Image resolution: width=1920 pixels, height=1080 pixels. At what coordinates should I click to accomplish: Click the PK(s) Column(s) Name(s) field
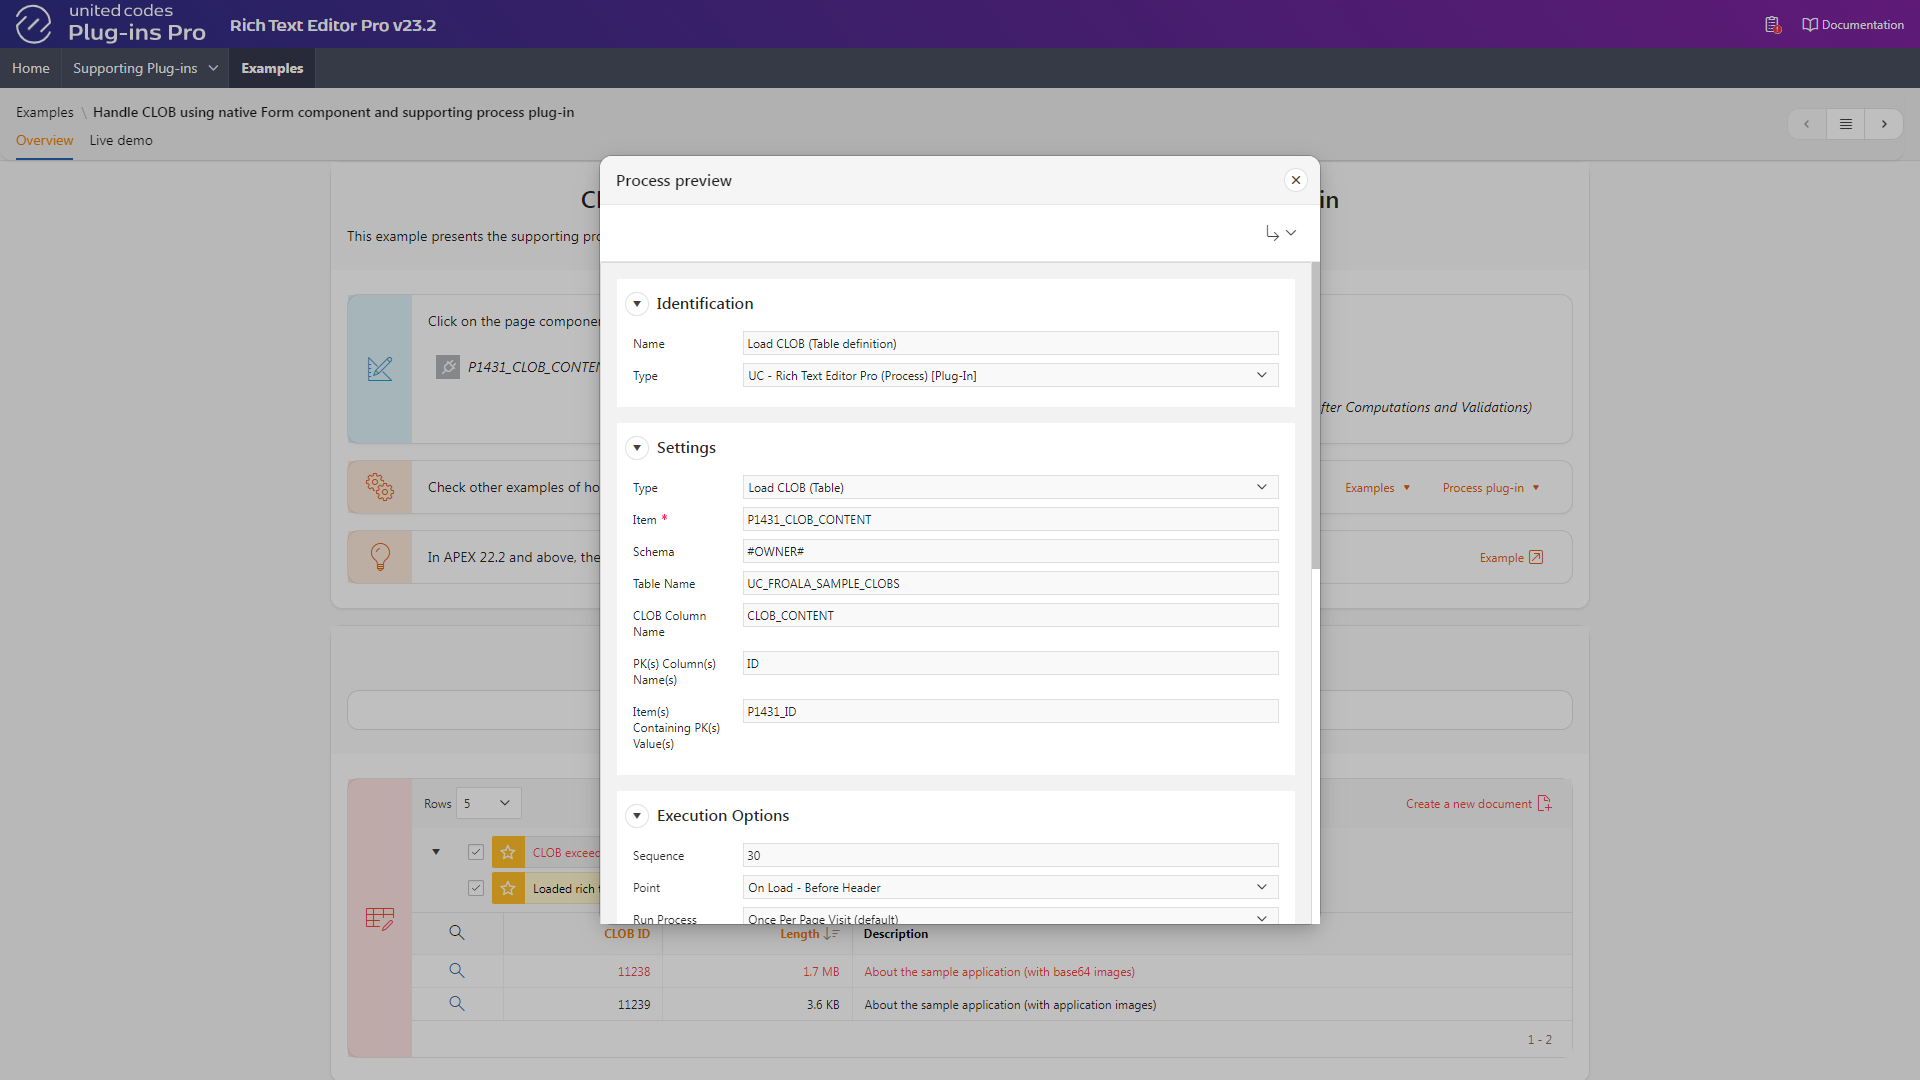point(1010,664)
